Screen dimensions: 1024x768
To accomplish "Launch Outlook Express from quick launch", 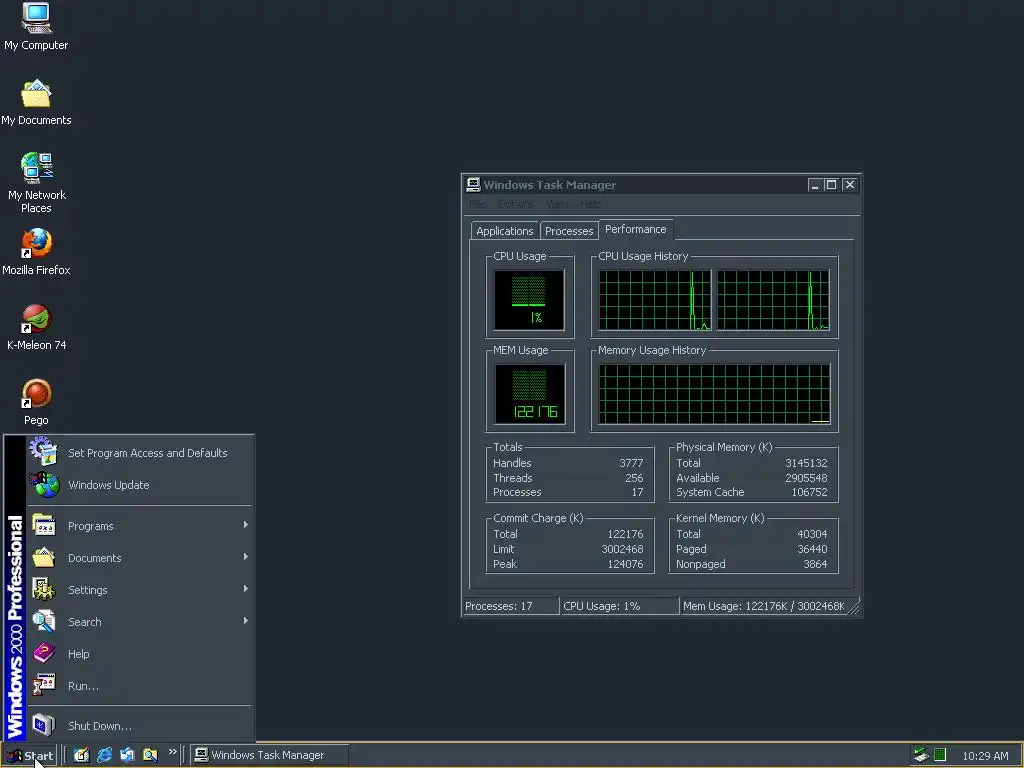I will pyautogui.click(x=127, y=755).
